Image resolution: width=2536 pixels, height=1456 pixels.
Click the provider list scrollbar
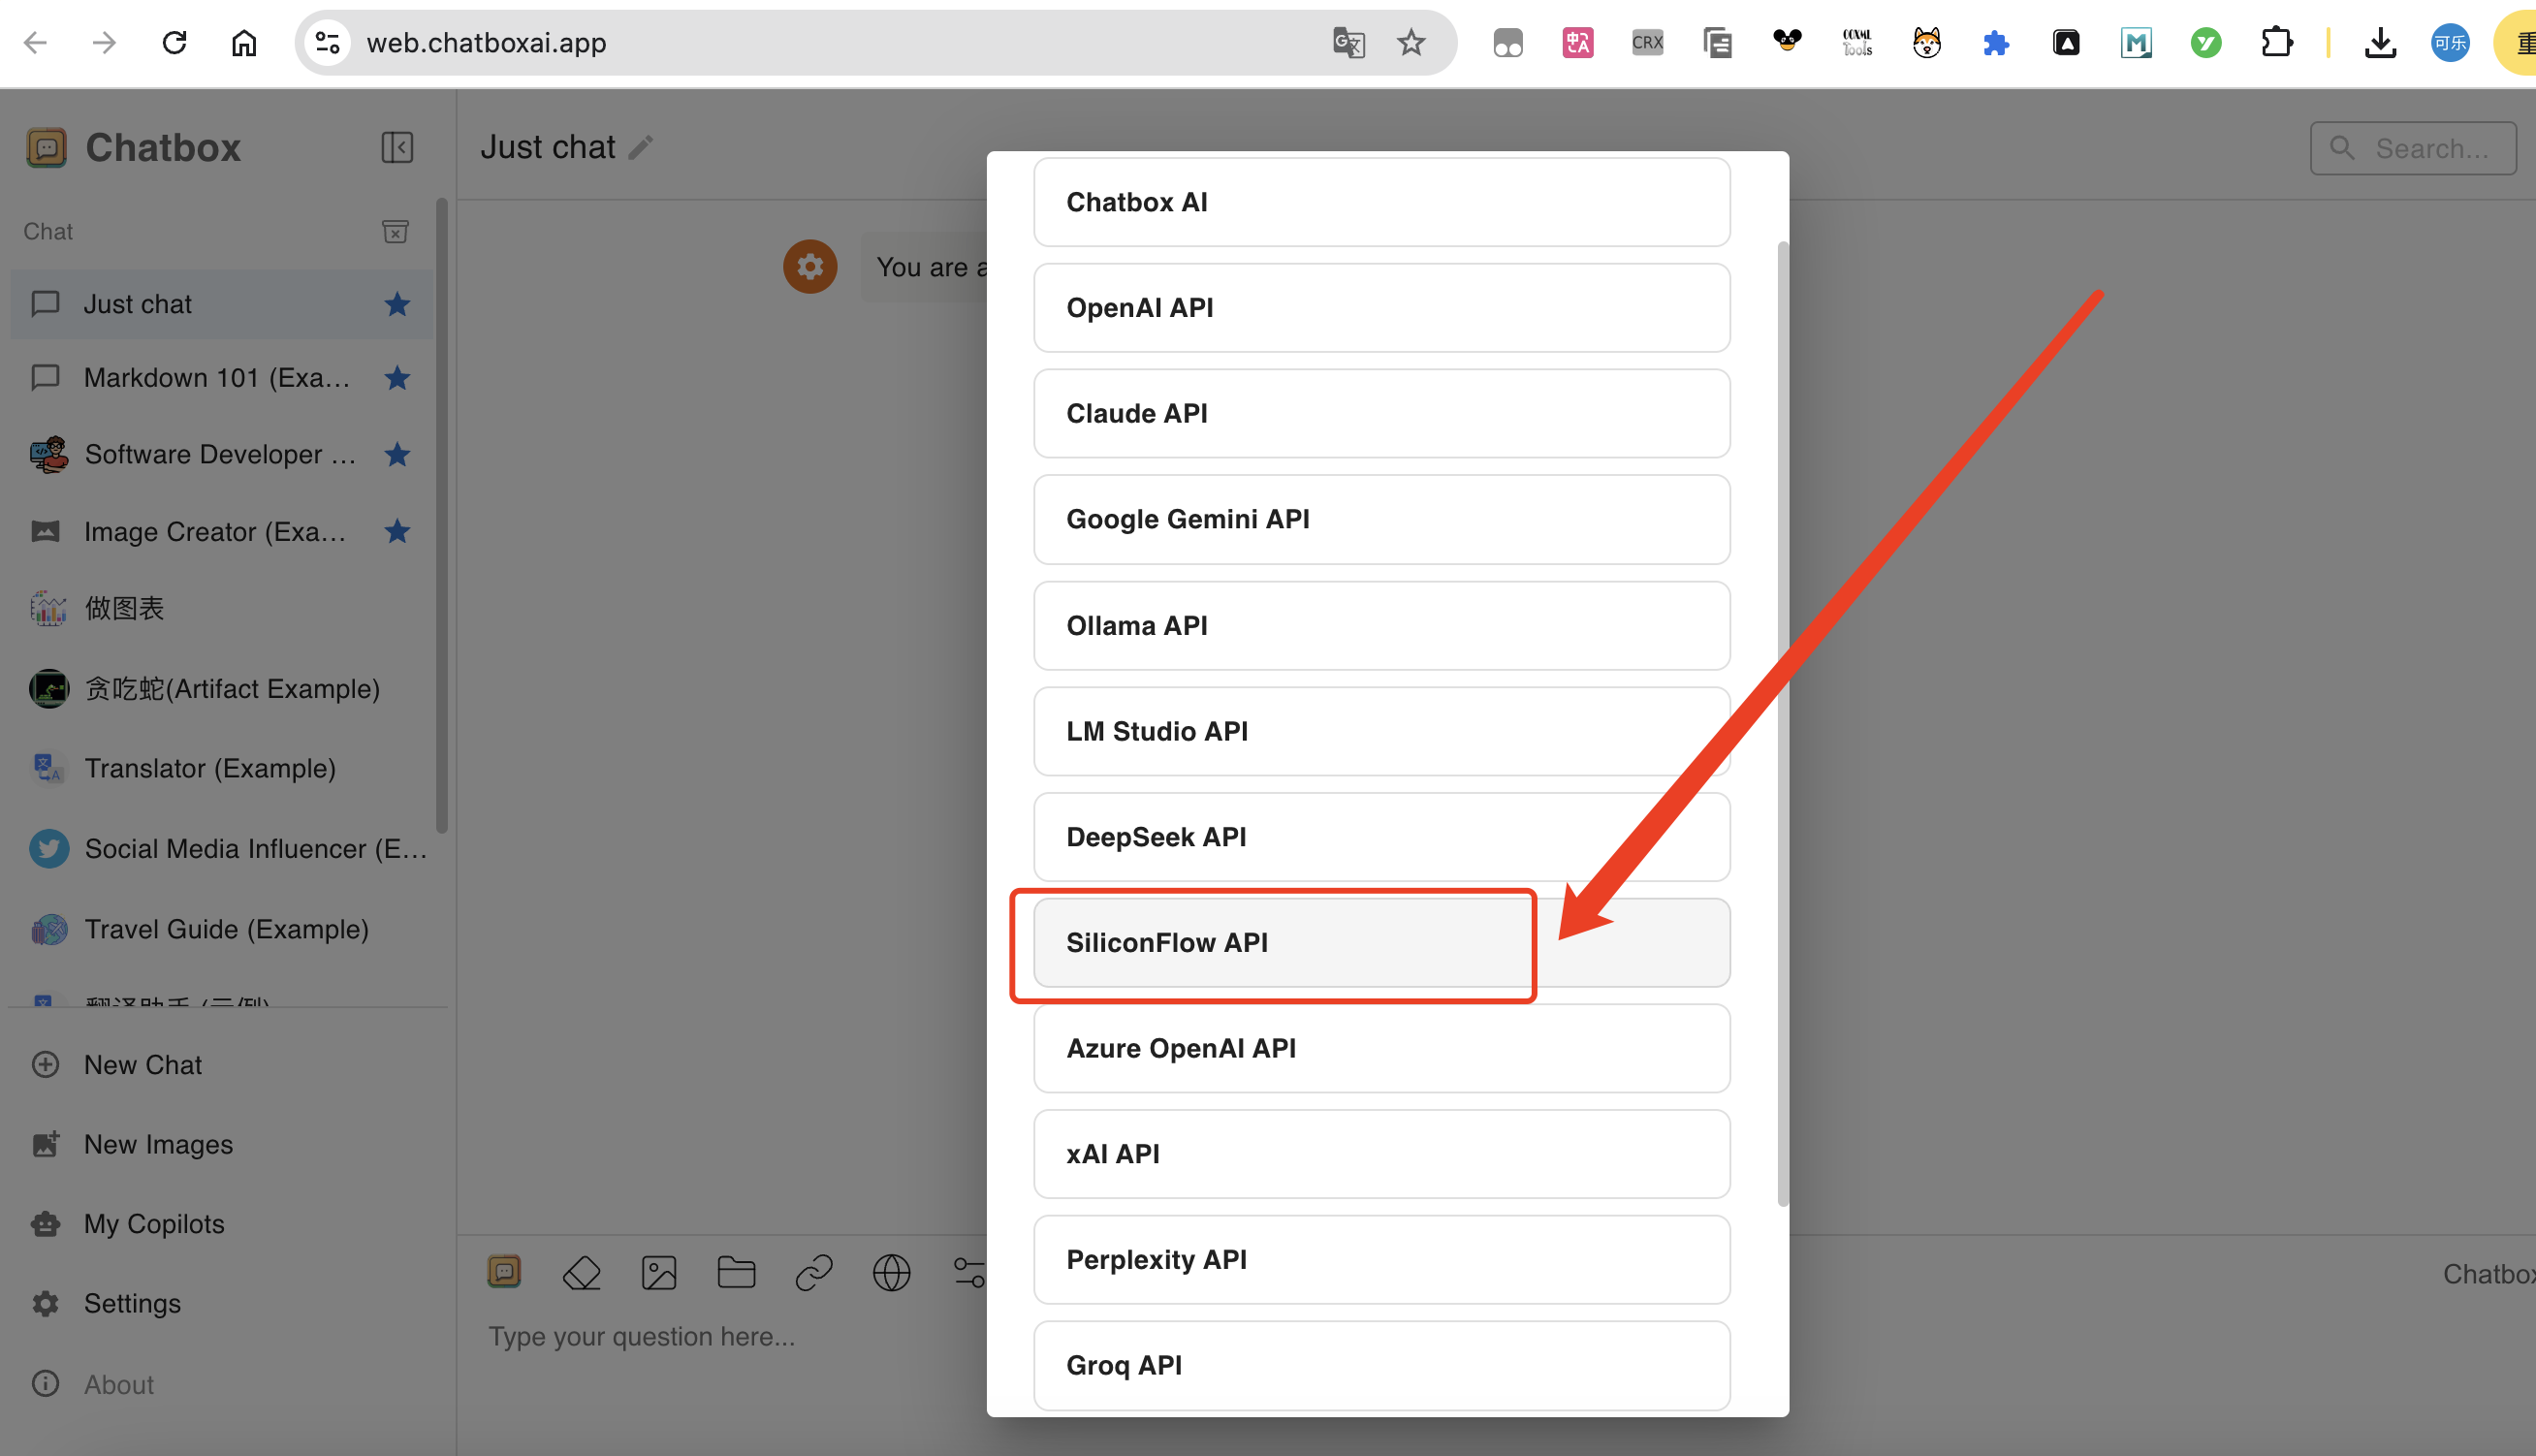[x=1782, y=724]
